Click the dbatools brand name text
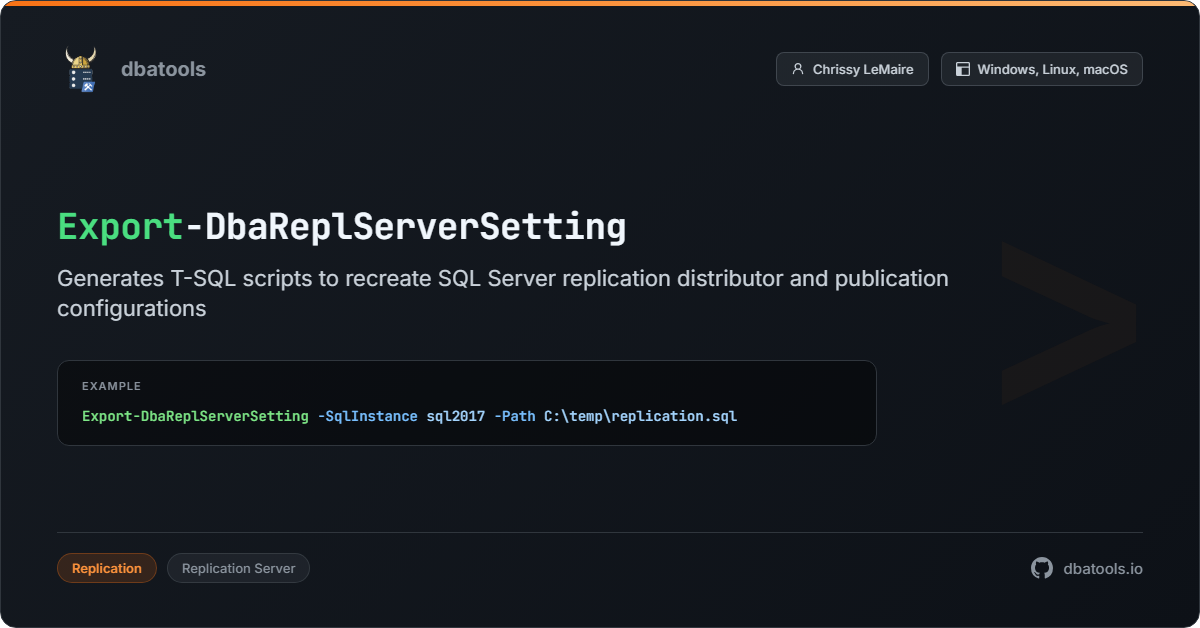This screenshot has height=628, width=1200. pyautogui.click(x=163, y=69)
